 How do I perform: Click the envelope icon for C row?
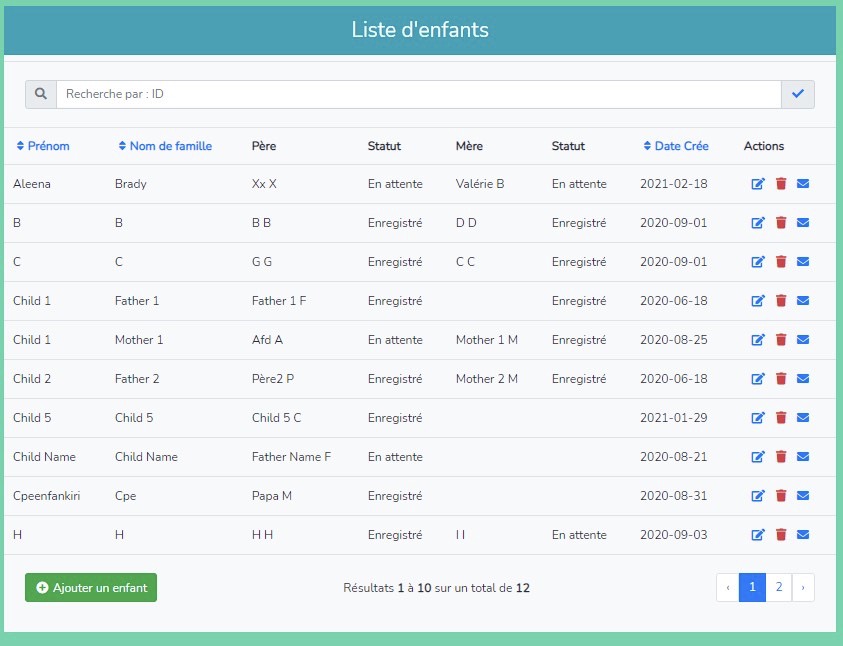803,262
